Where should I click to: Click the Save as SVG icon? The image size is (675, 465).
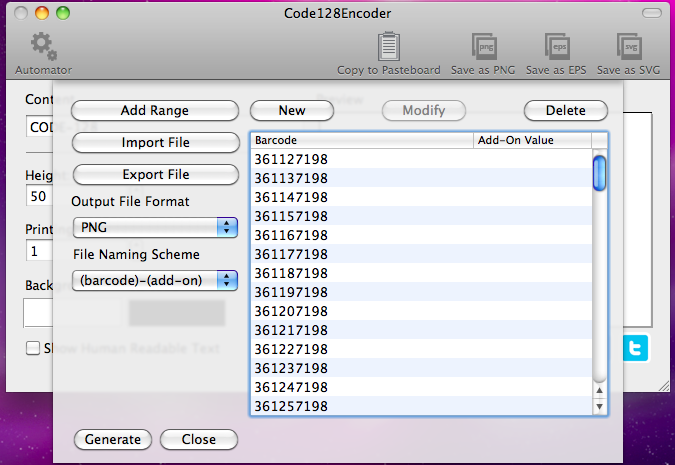(630, 46)
